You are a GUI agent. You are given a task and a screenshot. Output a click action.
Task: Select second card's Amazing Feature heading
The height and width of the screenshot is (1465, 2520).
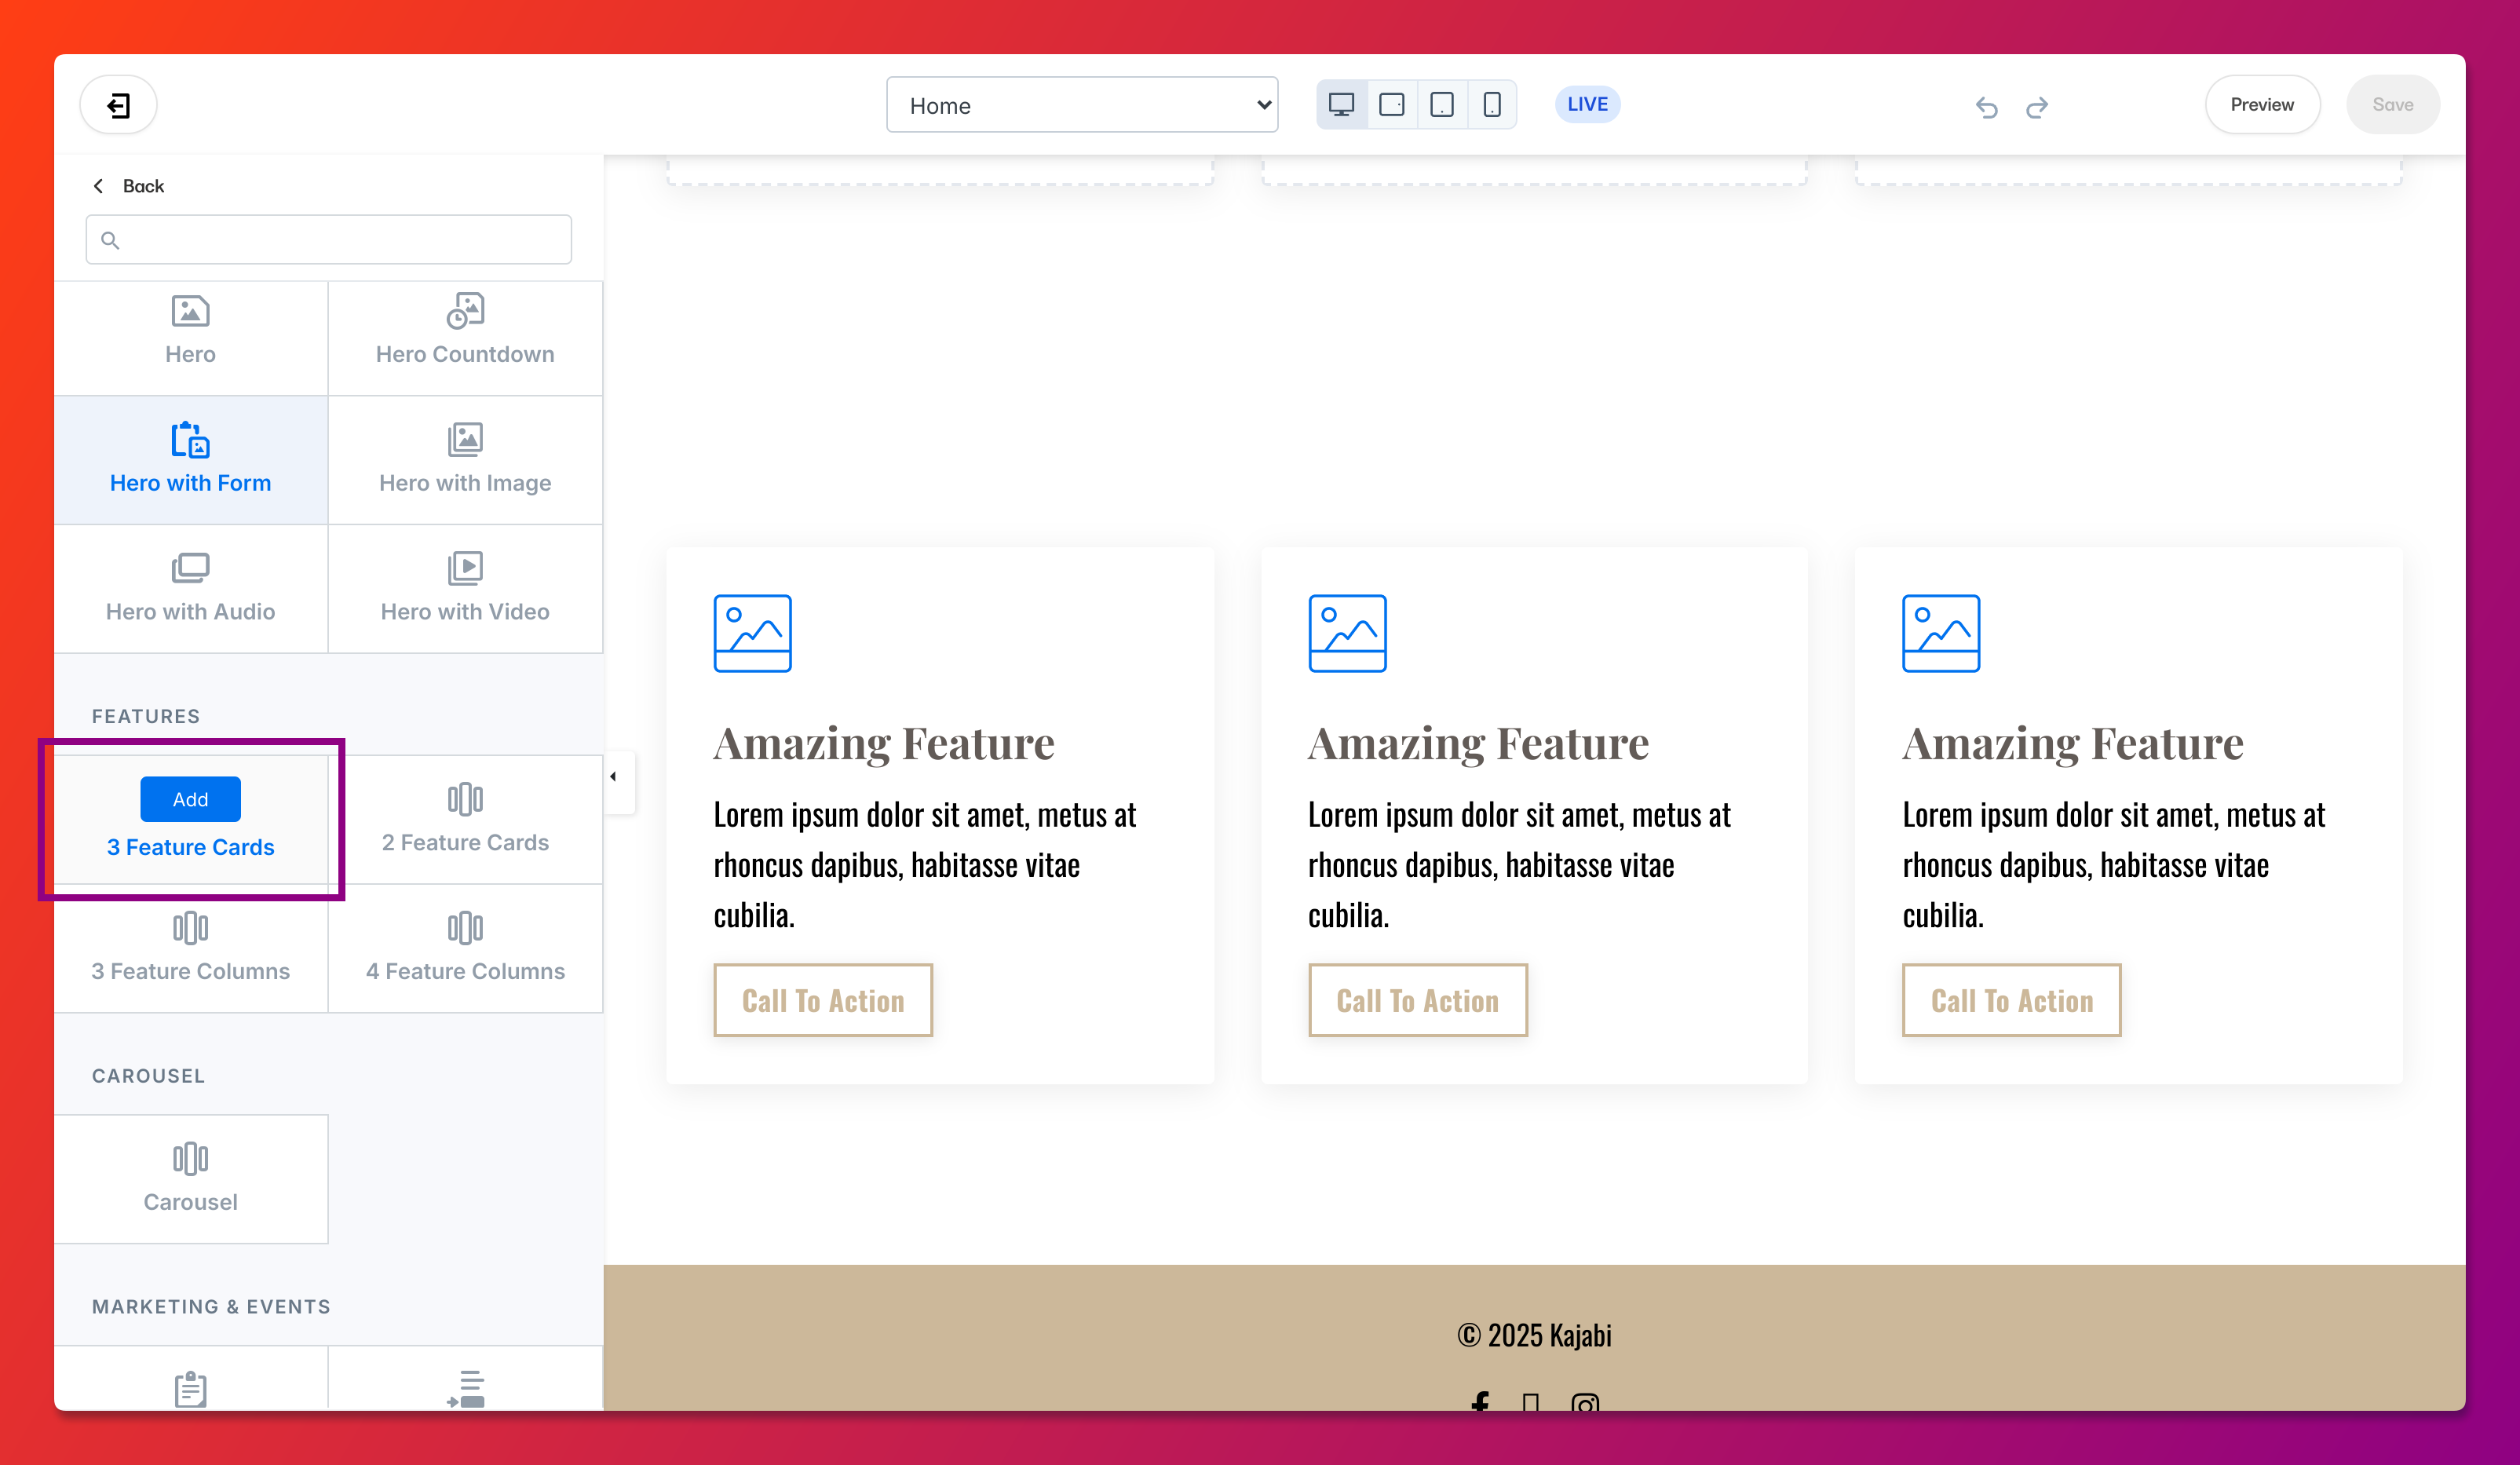1478,744
